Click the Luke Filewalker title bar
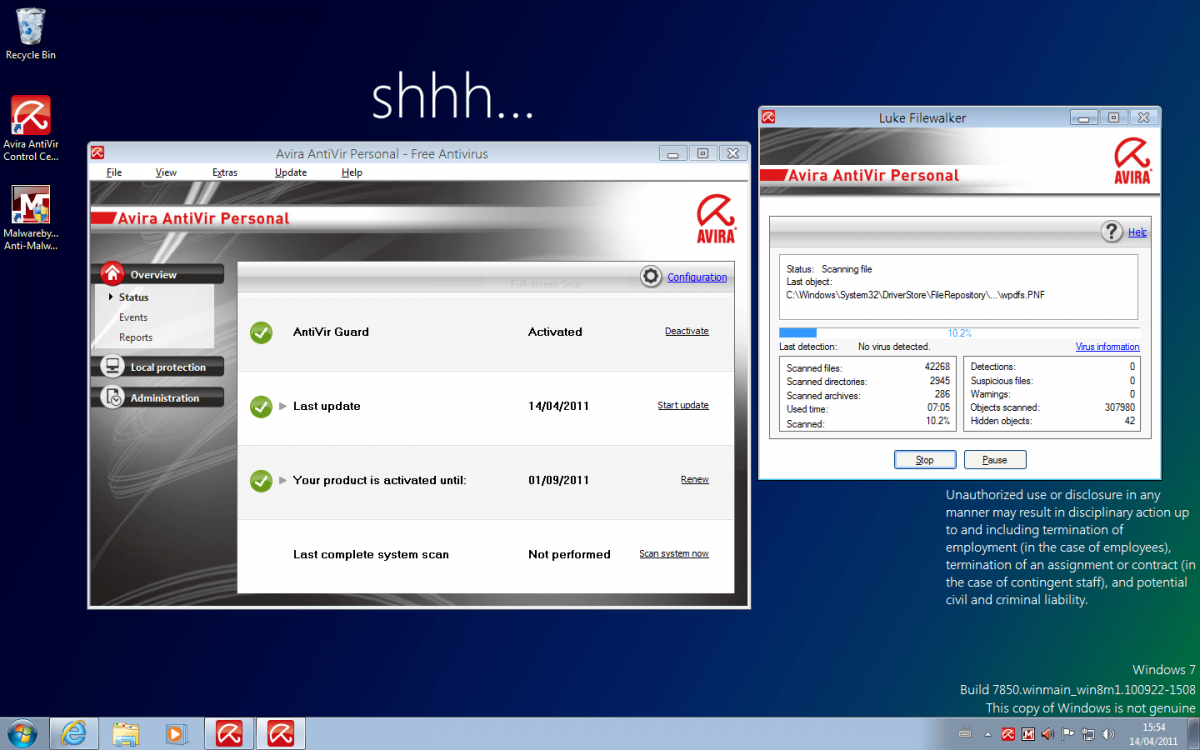Viewport: 1200px width, 750px height. tap(922, 118)
